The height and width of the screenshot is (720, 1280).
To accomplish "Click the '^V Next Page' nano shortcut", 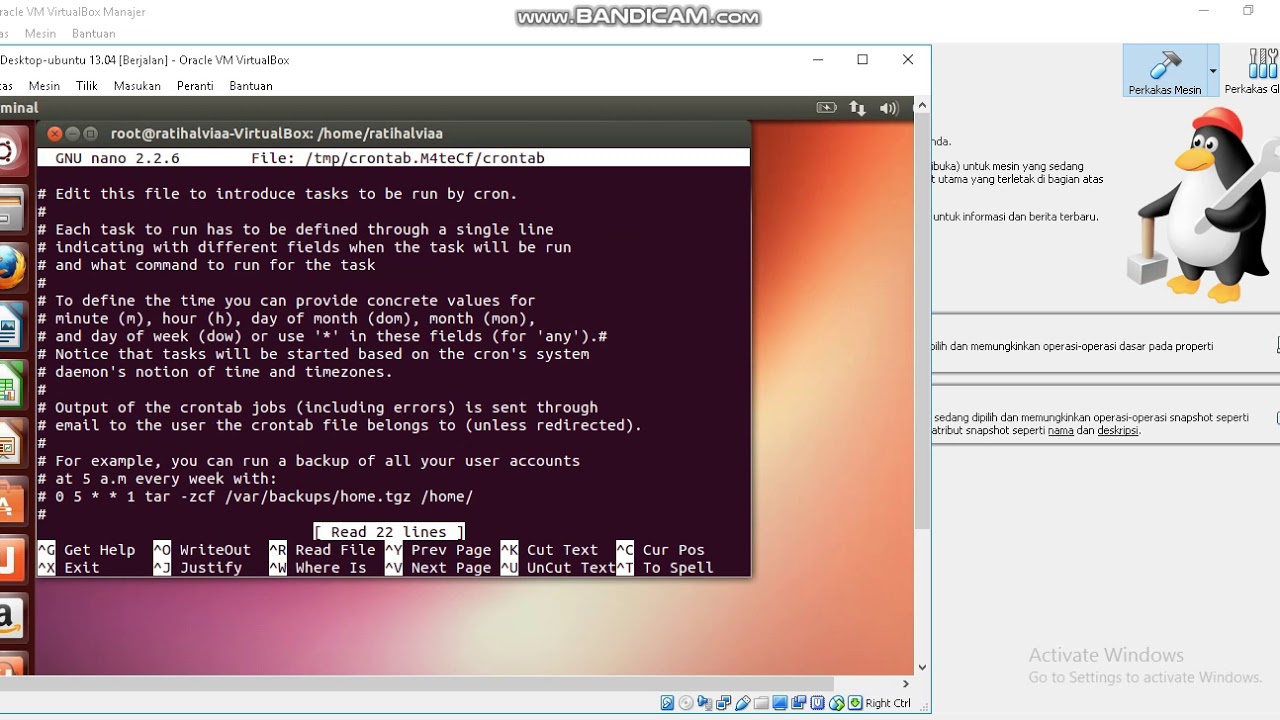I will point(438,568).
